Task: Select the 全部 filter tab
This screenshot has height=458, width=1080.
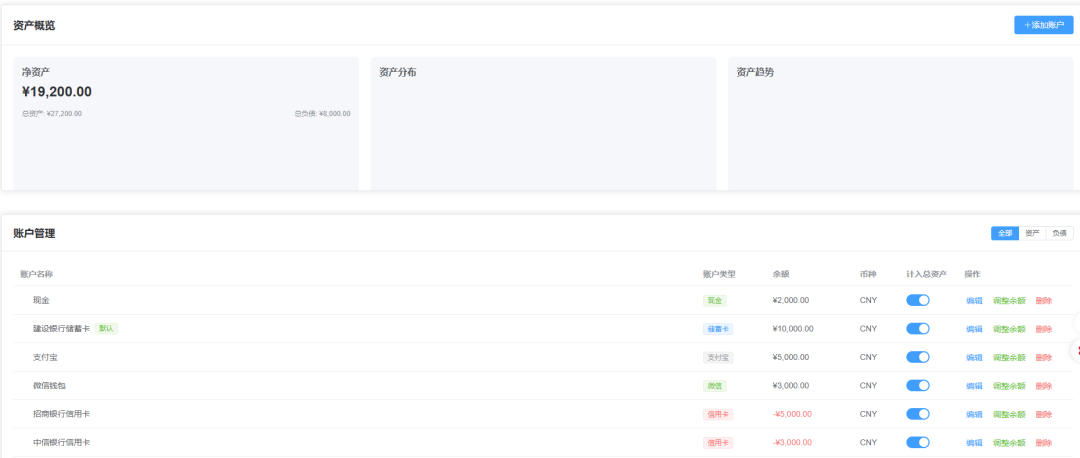Action: tap(1005, 233)
